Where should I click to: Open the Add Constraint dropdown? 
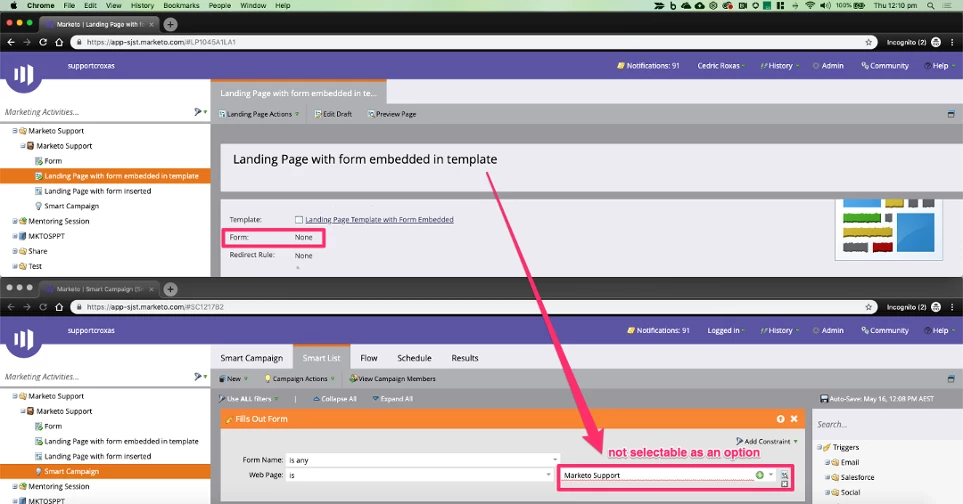tap(767, 441)
